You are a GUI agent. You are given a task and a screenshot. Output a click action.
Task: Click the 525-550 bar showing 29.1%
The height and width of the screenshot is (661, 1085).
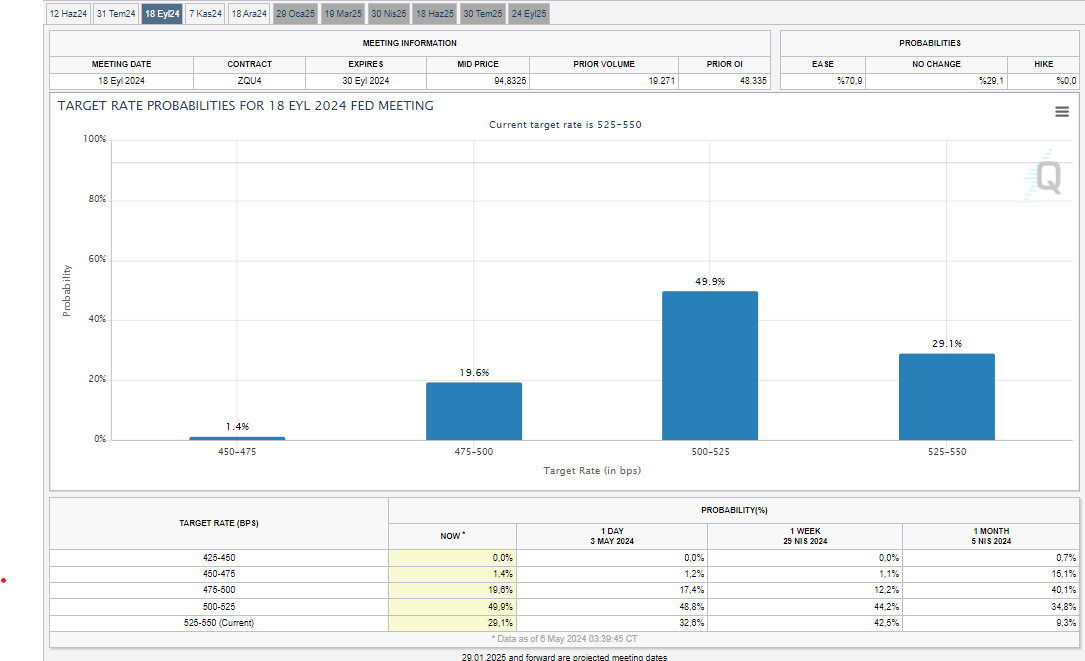(946, 397)
